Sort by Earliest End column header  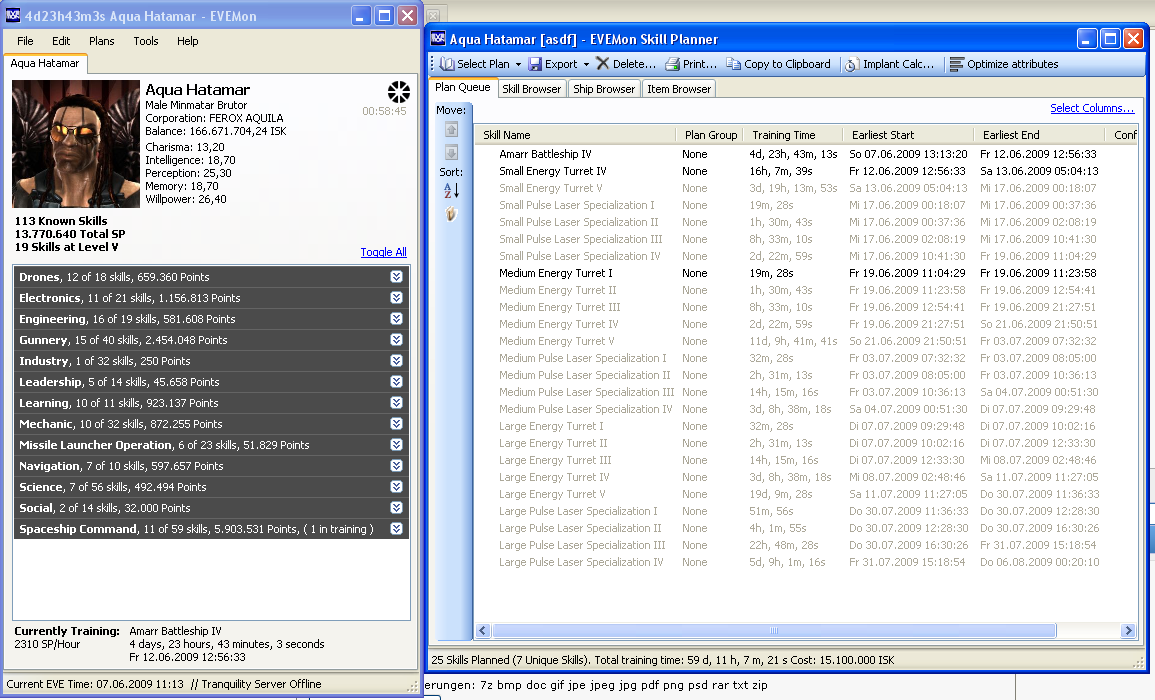click(x=1039, y=135)
